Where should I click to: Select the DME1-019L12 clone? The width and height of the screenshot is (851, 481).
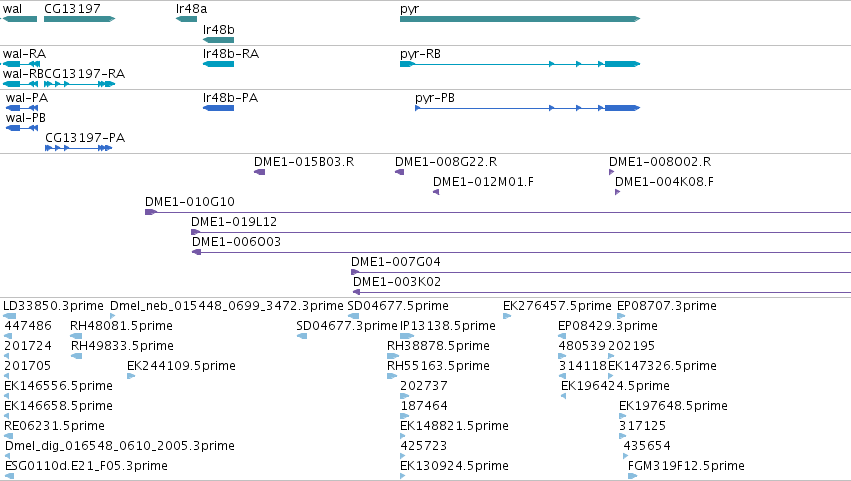point(521,232)
